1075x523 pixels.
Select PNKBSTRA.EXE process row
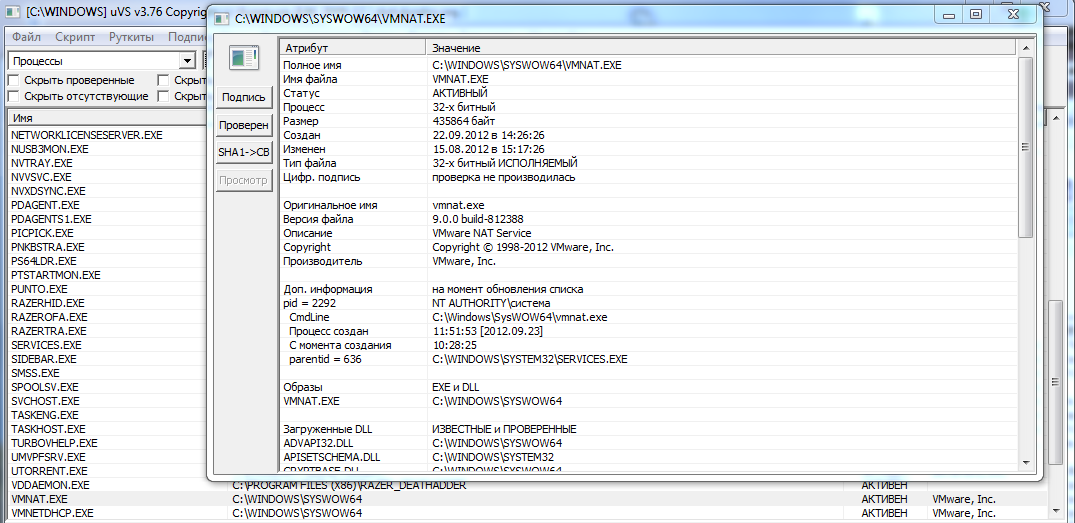48,247
